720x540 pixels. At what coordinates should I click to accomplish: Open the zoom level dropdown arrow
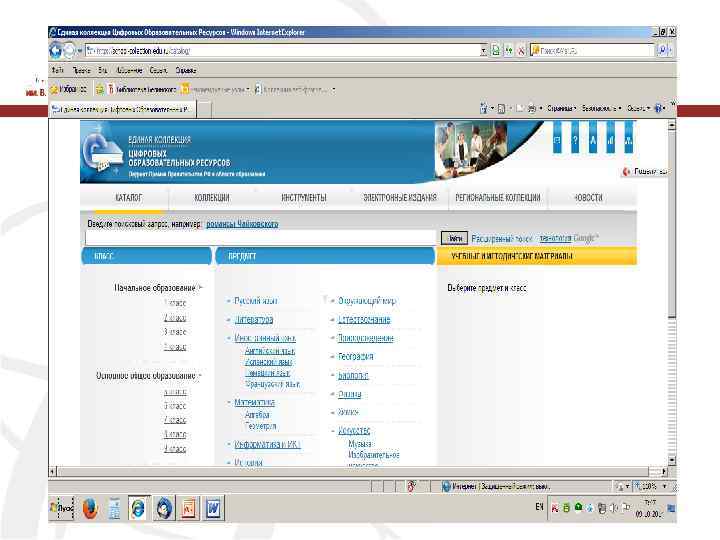(x=664, y=486)
